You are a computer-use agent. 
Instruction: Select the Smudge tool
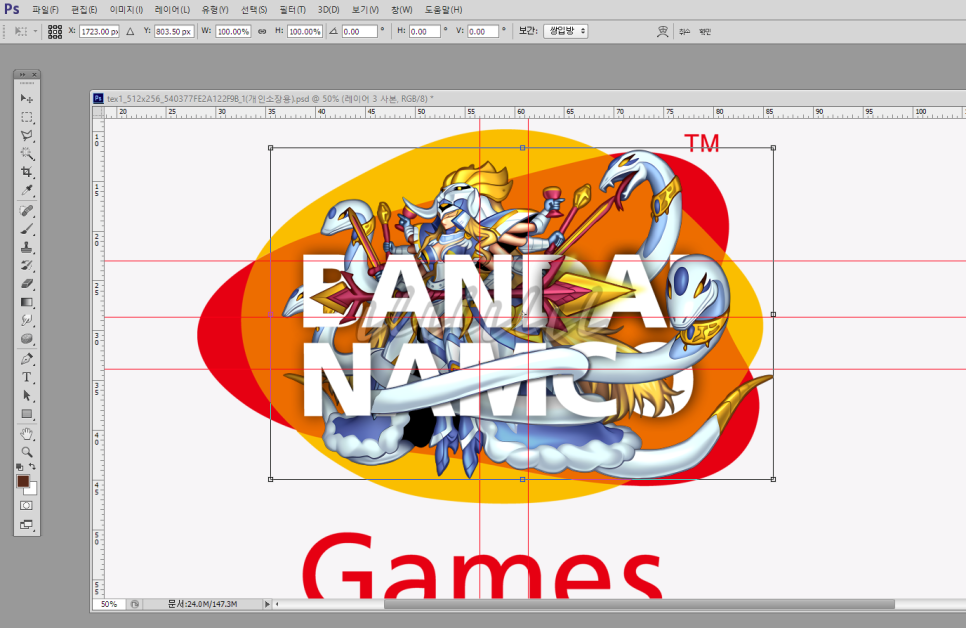click(x=26, y=320)
